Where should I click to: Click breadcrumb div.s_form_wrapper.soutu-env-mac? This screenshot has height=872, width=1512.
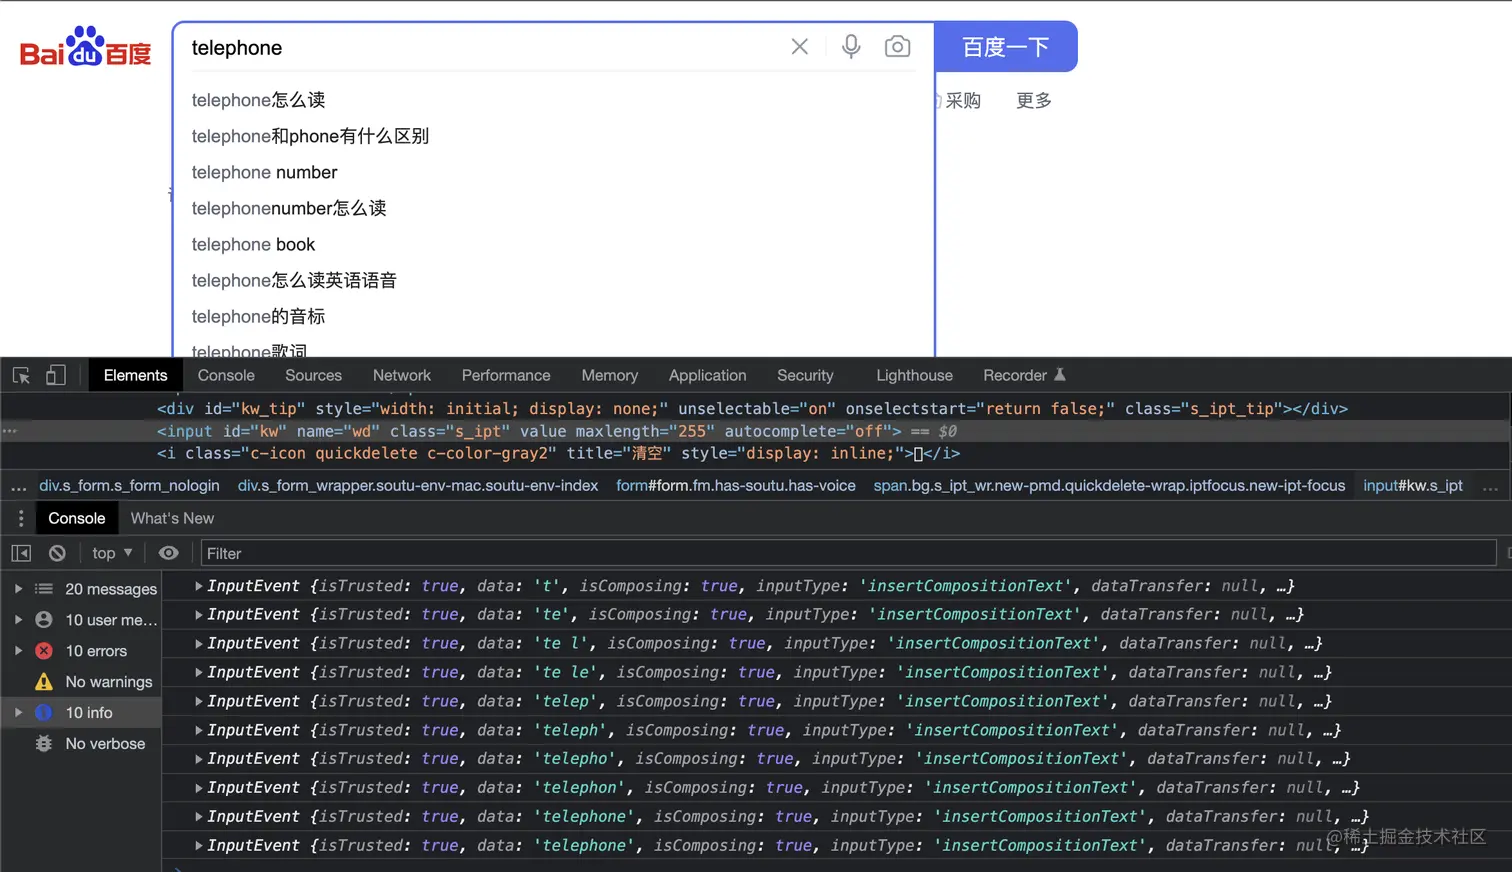(x=418, y=485)
